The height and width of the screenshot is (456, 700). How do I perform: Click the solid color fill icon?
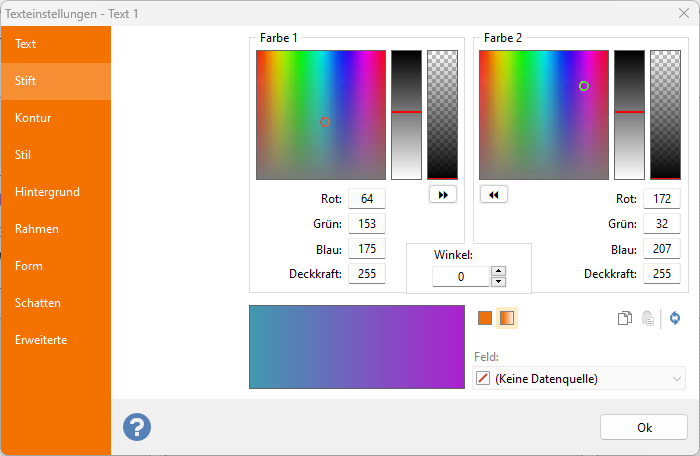[485, 318]
